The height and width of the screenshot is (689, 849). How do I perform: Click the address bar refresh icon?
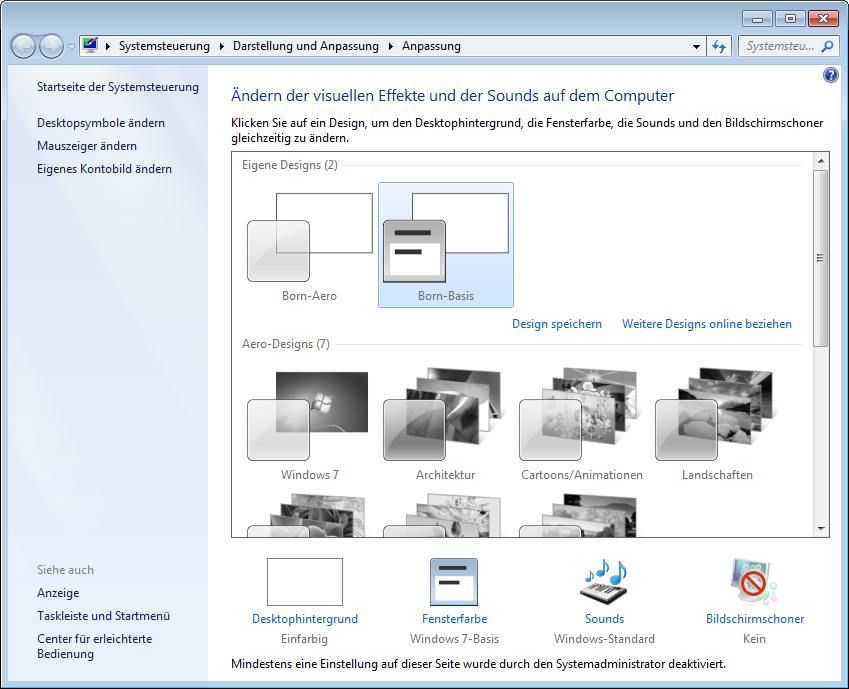coord(719,47)
